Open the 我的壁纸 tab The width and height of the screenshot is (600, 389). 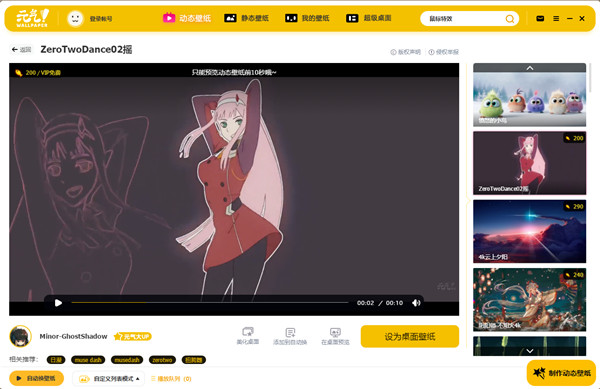(307, 18)
